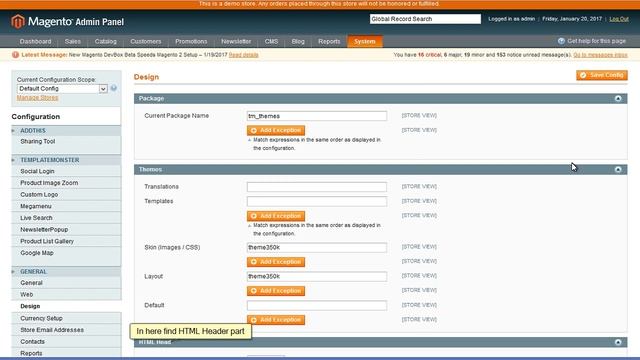
Task: Click Get help for this page
Action: click(x=596, y=41)
